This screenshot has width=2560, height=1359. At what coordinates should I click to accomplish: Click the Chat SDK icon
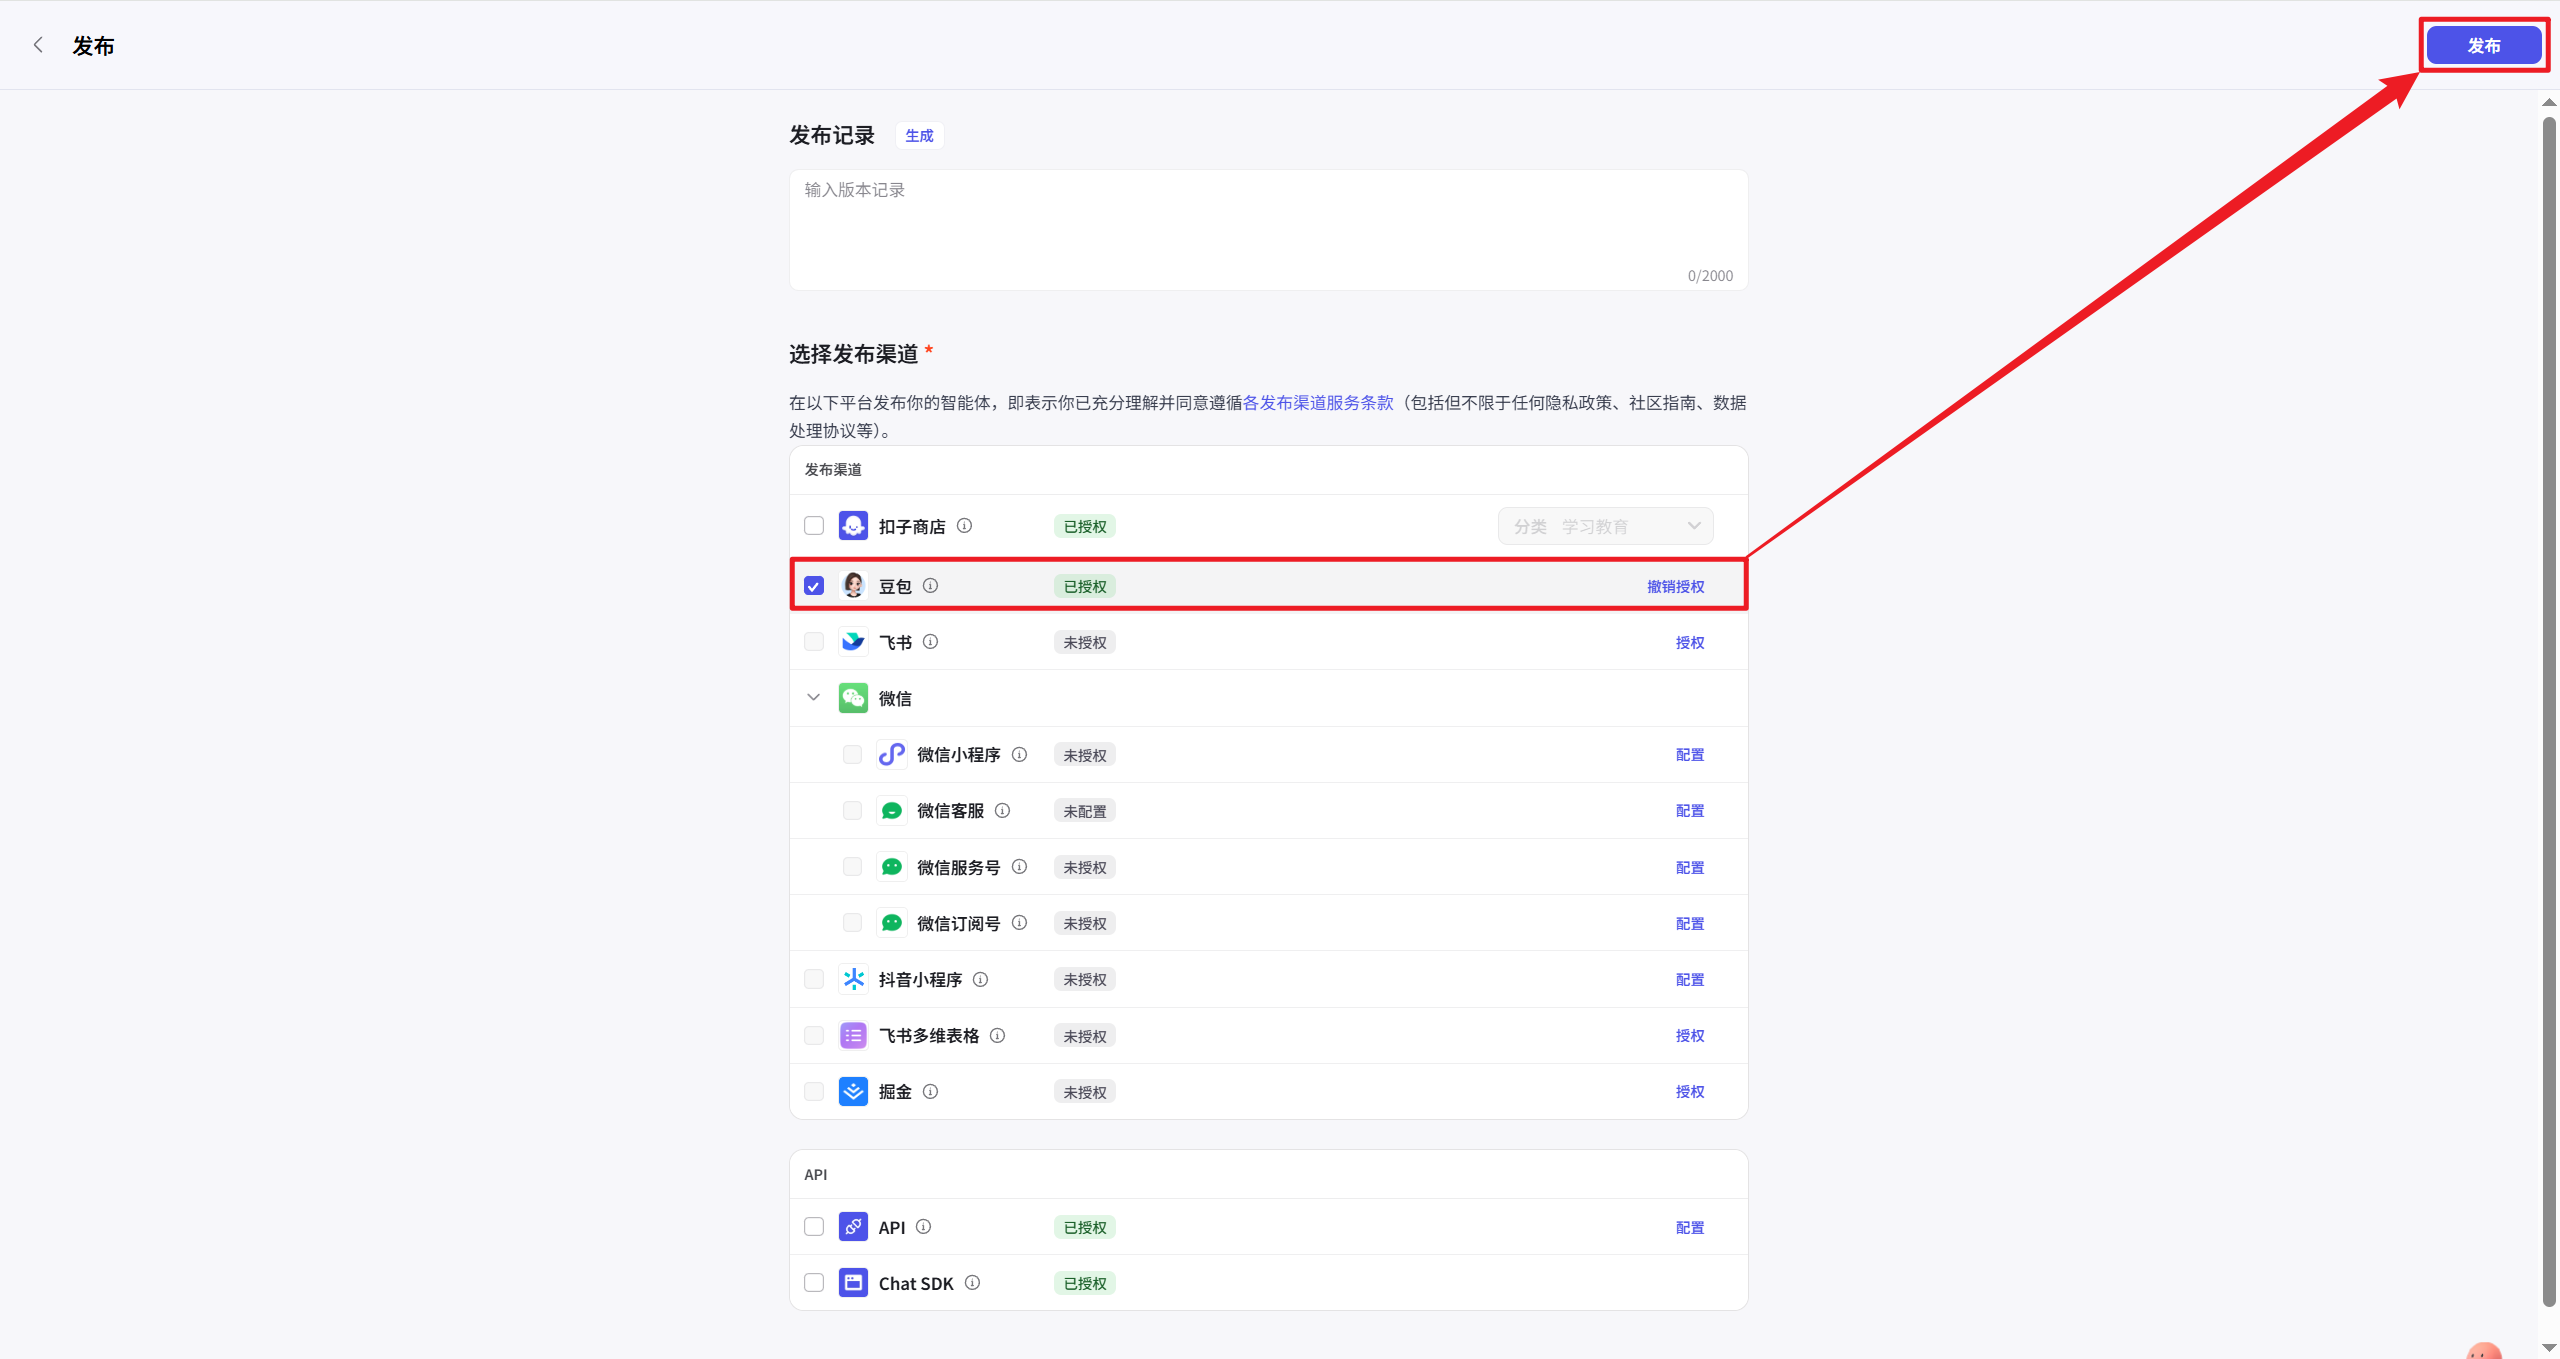[853, 1282]
